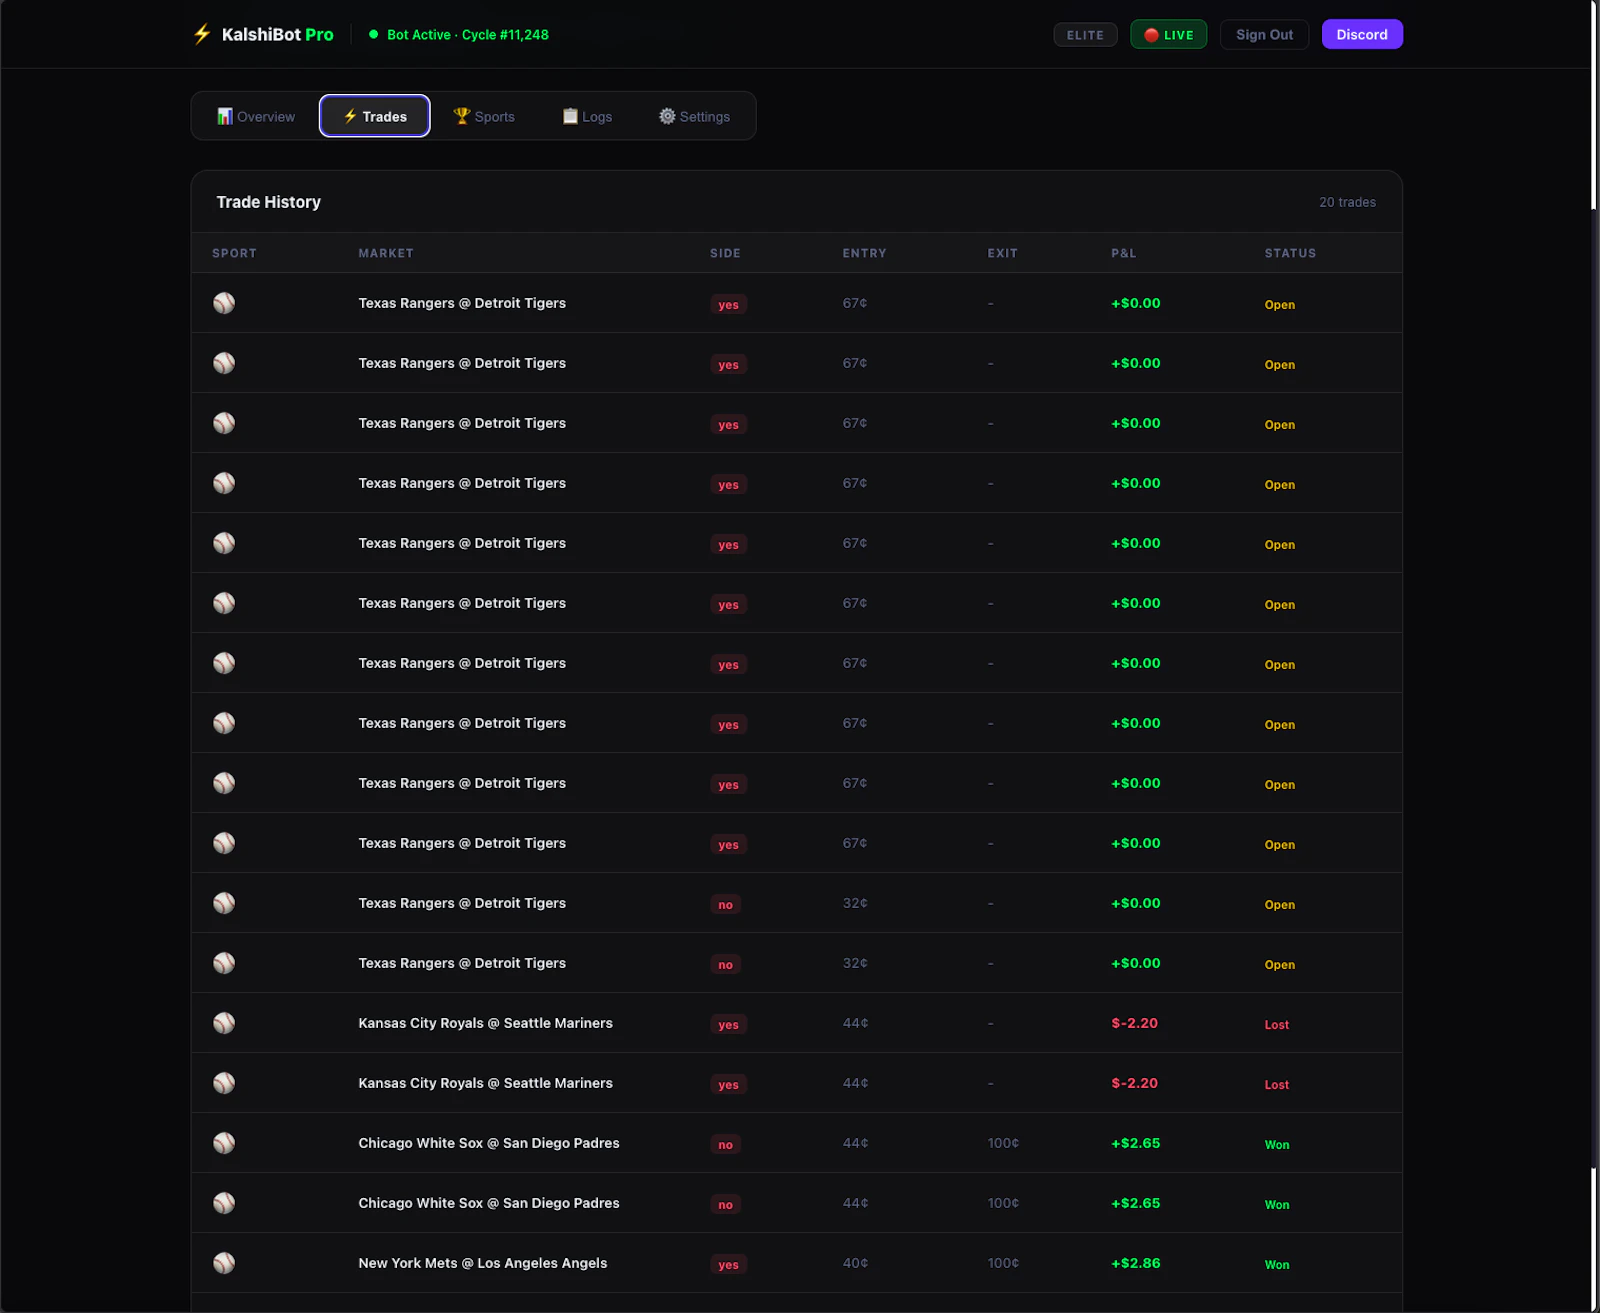Open the Overview tab
The width and height of the screenshot is (1600, 1313).
pyautogui.click(x=256, y=116)
